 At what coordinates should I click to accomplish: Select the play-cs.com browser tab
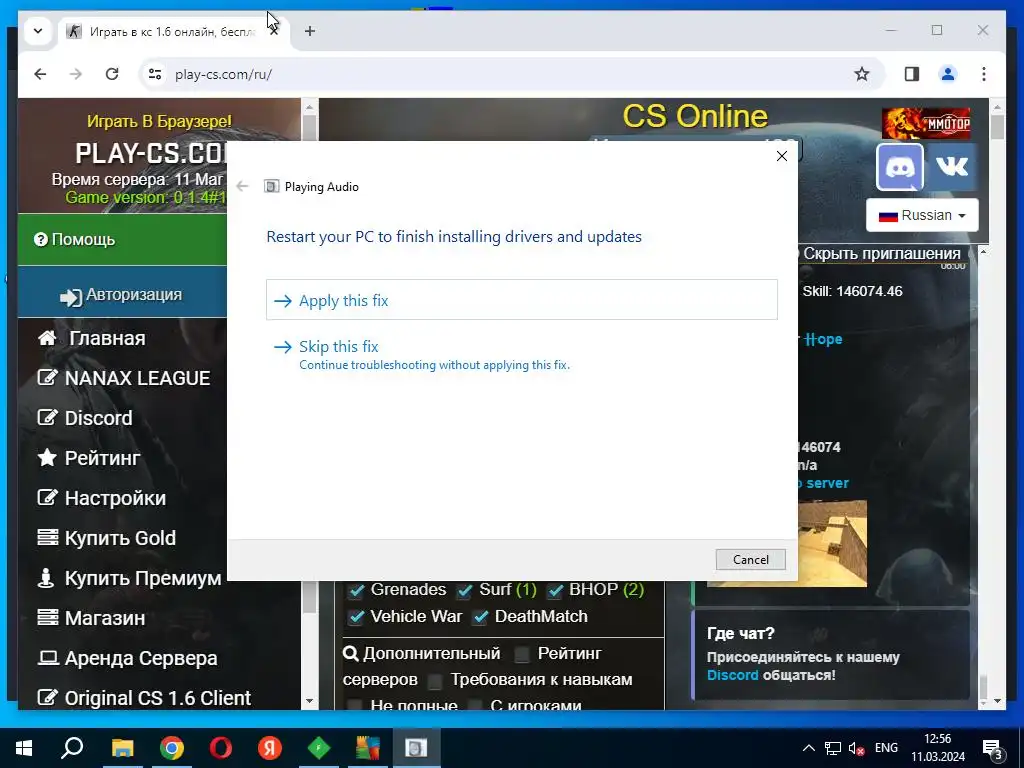click(x=172, y=31)
